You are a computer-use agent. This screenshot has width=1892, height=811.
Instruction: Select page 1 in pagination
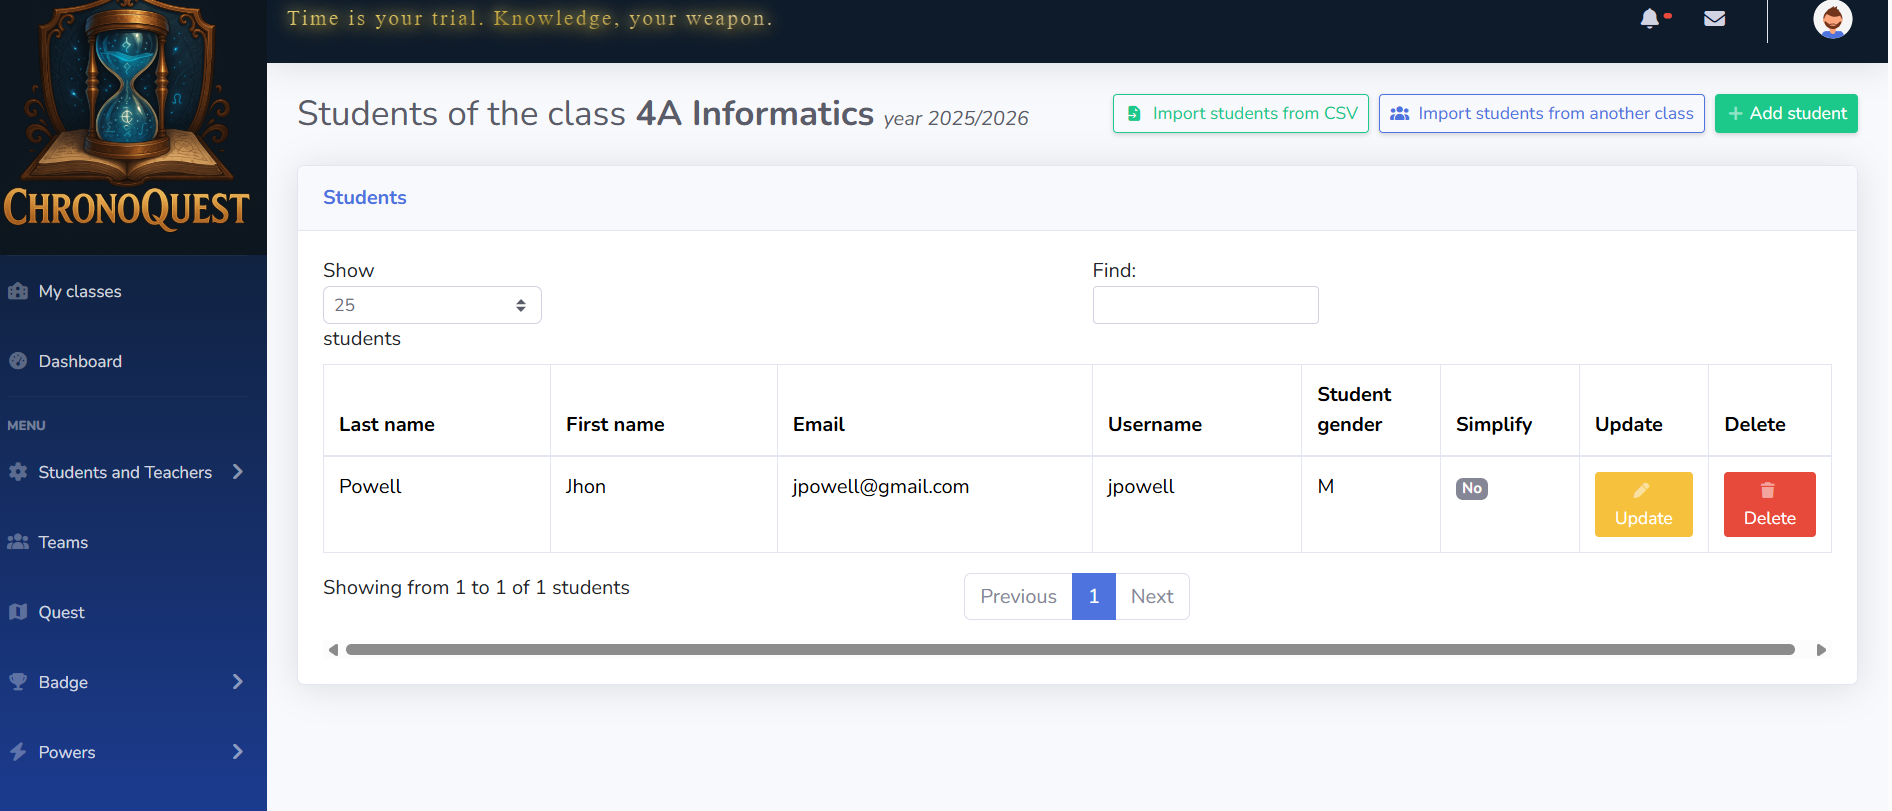1094,597
